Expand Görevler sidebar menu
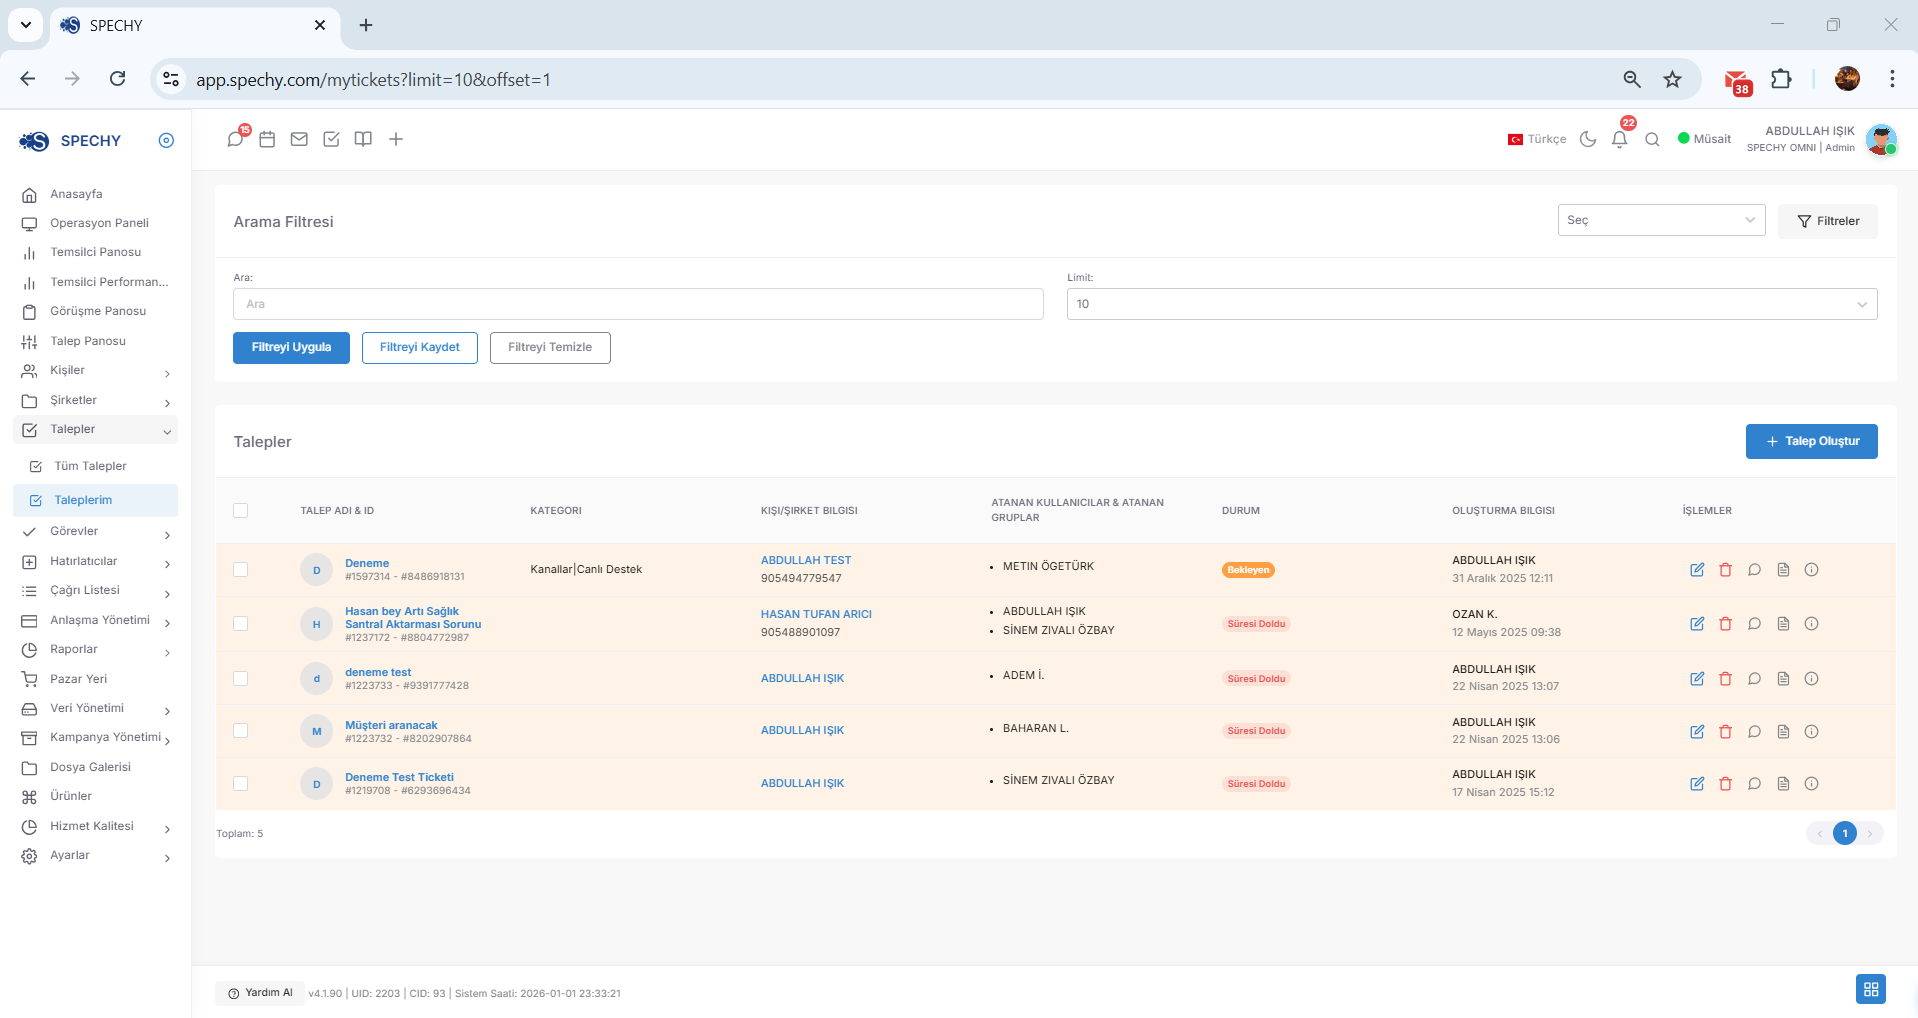 click(x=96, y=532)
